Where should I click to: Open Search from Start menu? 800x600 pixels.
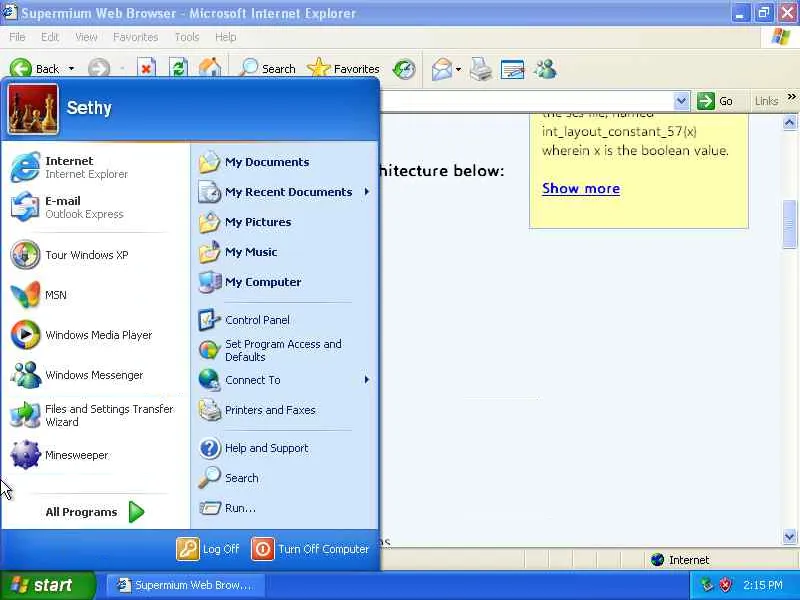(x=284, y=478)
